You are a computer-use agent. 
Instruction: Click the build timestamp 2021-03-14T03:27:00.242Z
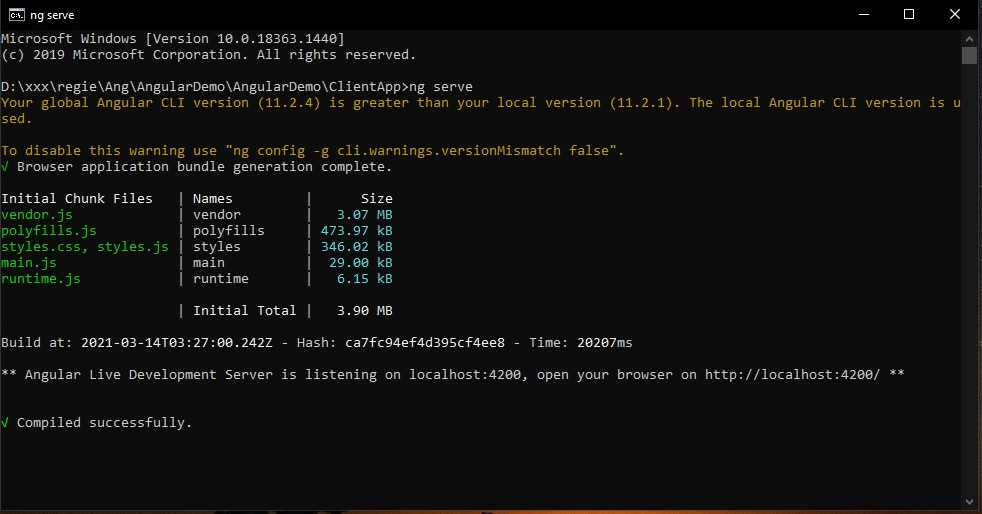(177, 343)
